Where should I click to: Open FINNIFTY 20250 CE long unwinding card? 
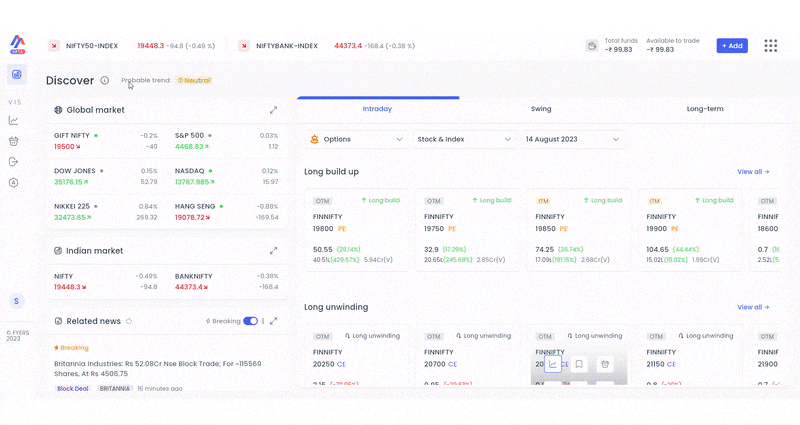coord(356,356)
